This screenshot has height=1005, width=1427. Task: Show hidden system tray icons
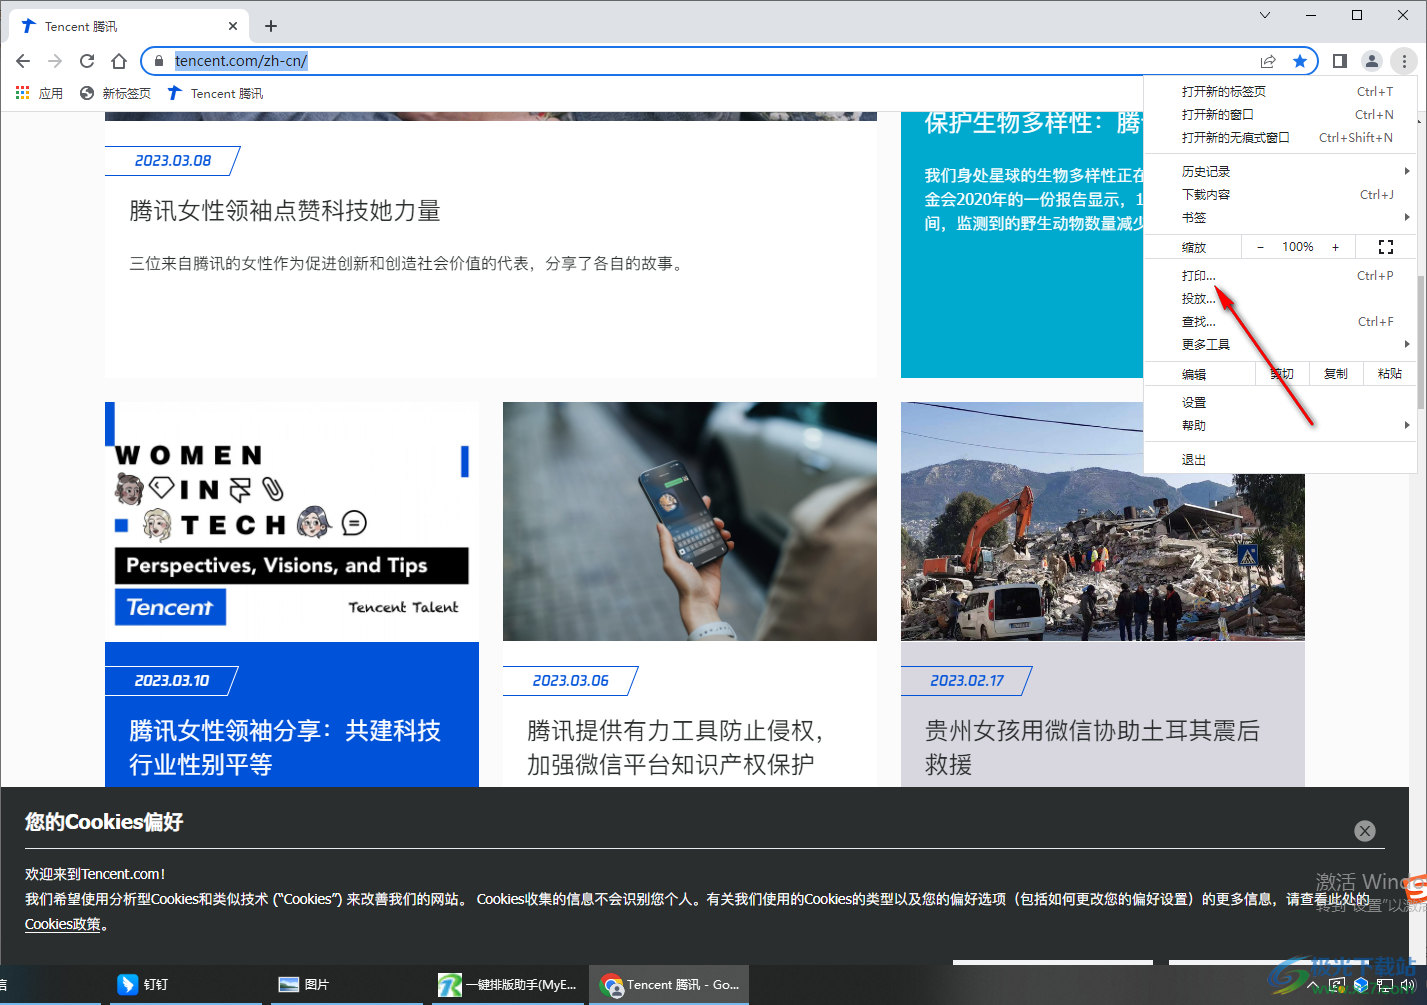tap(1313, 986)
